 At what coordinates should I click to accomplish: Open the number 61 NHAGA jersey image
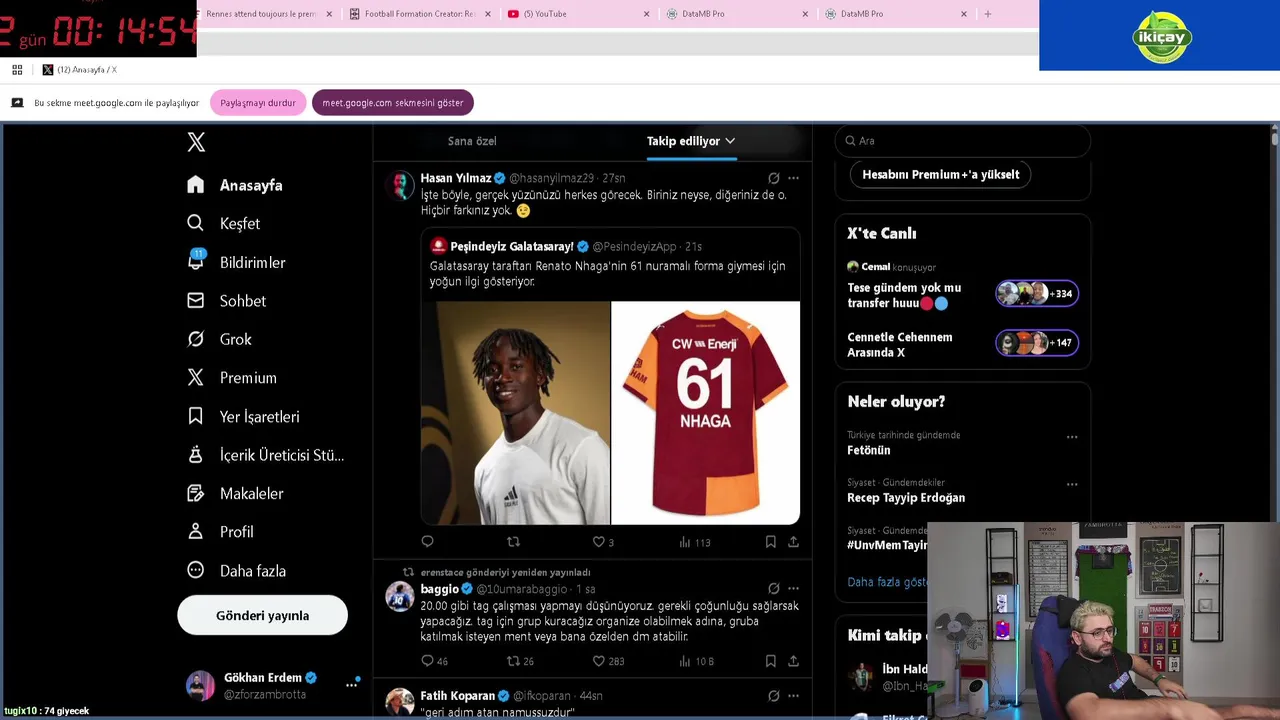705,413
